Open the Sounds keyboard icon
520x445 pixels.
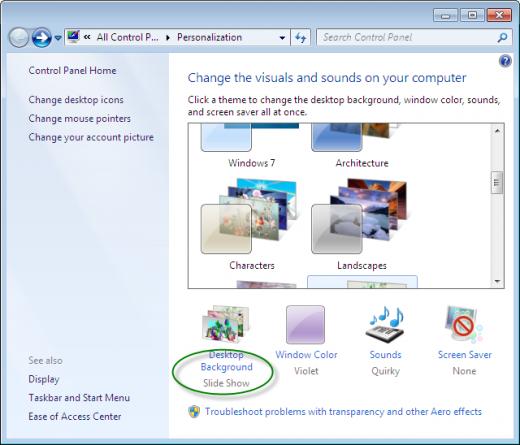pos(386,324)
